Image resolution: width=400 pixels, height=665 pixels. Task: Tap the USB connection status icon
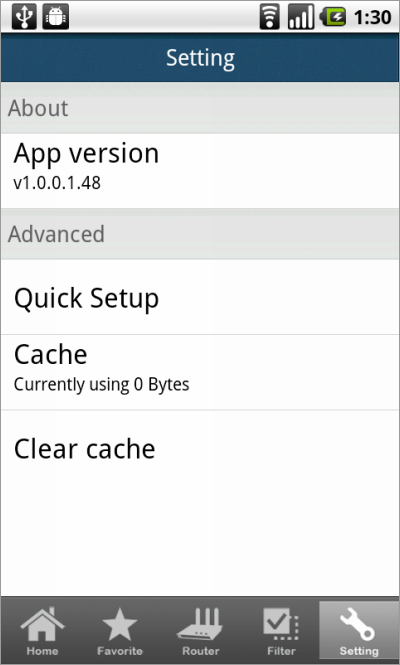coord(24,17)
